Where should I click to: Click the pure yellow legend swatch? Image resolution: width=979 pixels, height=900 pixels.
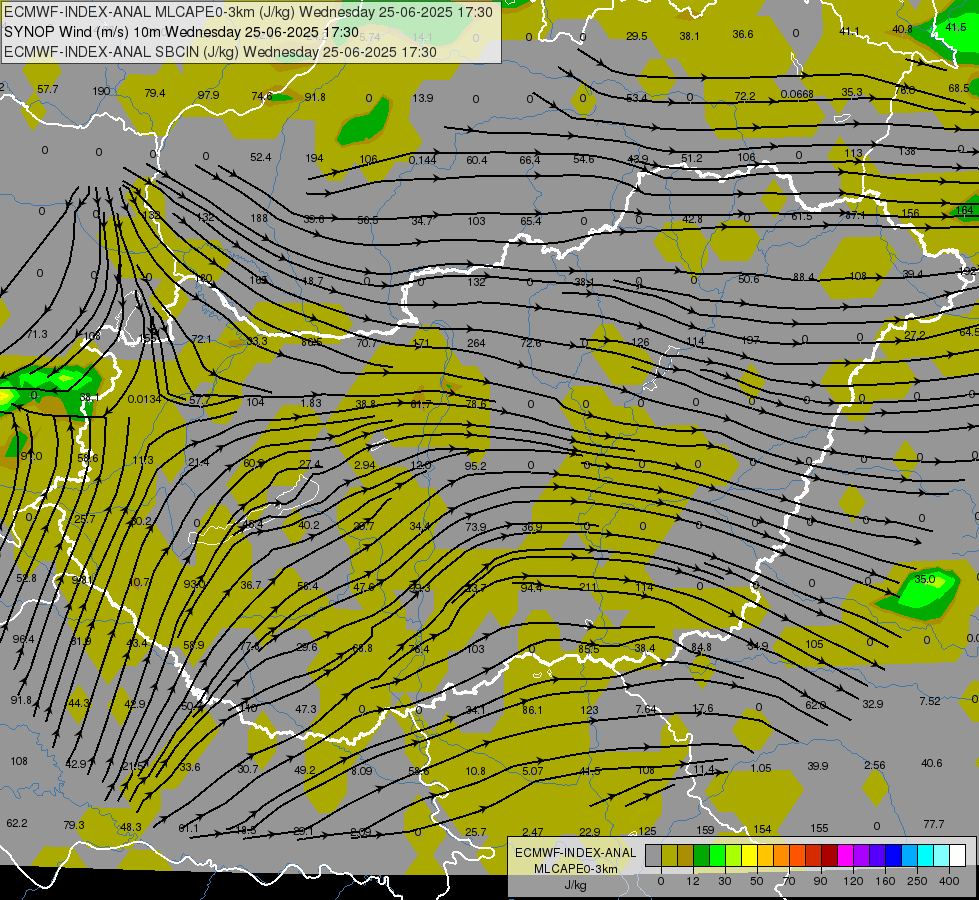point(750,856)
